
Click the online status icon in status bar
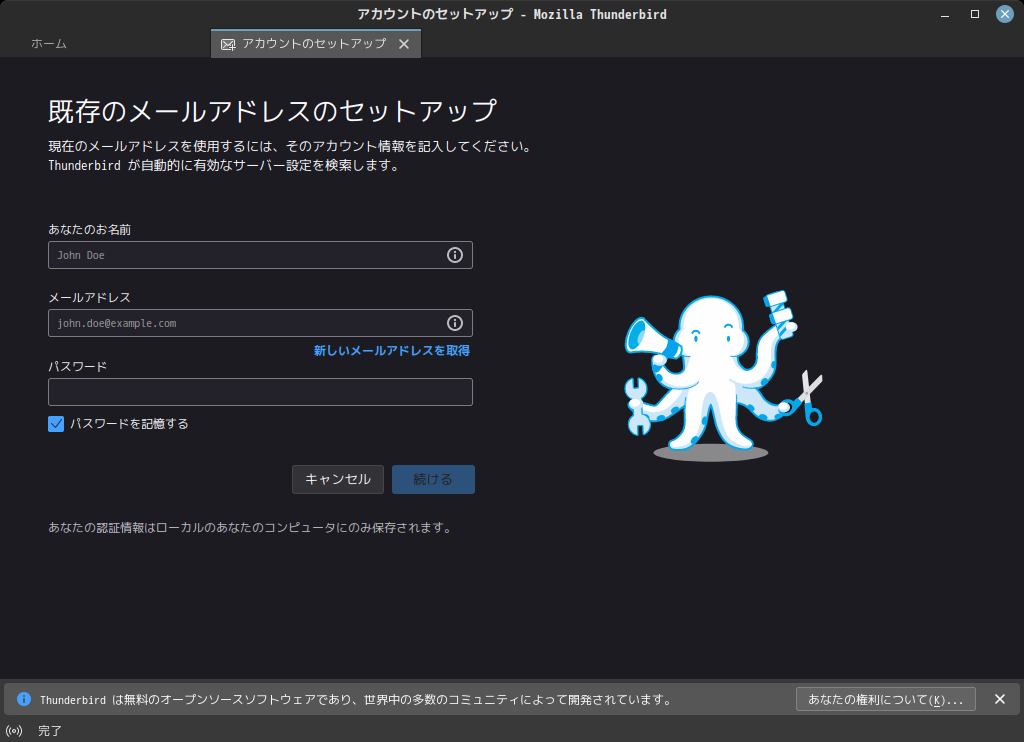pos(14,731)
